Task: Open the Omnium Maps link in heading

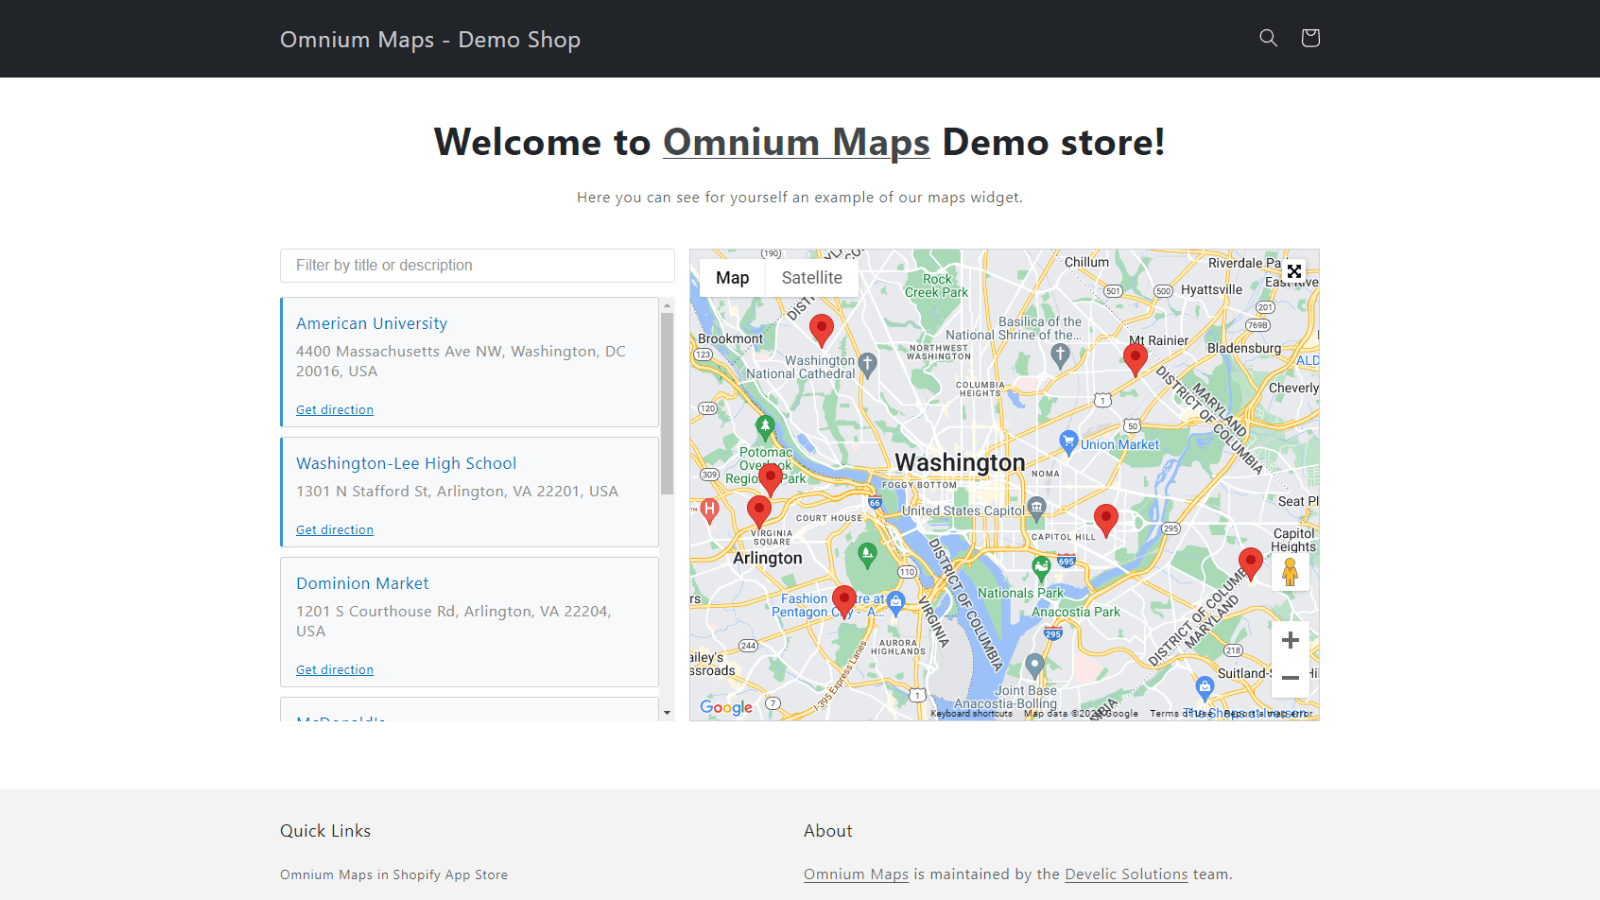Action: (x=796, y=142)
